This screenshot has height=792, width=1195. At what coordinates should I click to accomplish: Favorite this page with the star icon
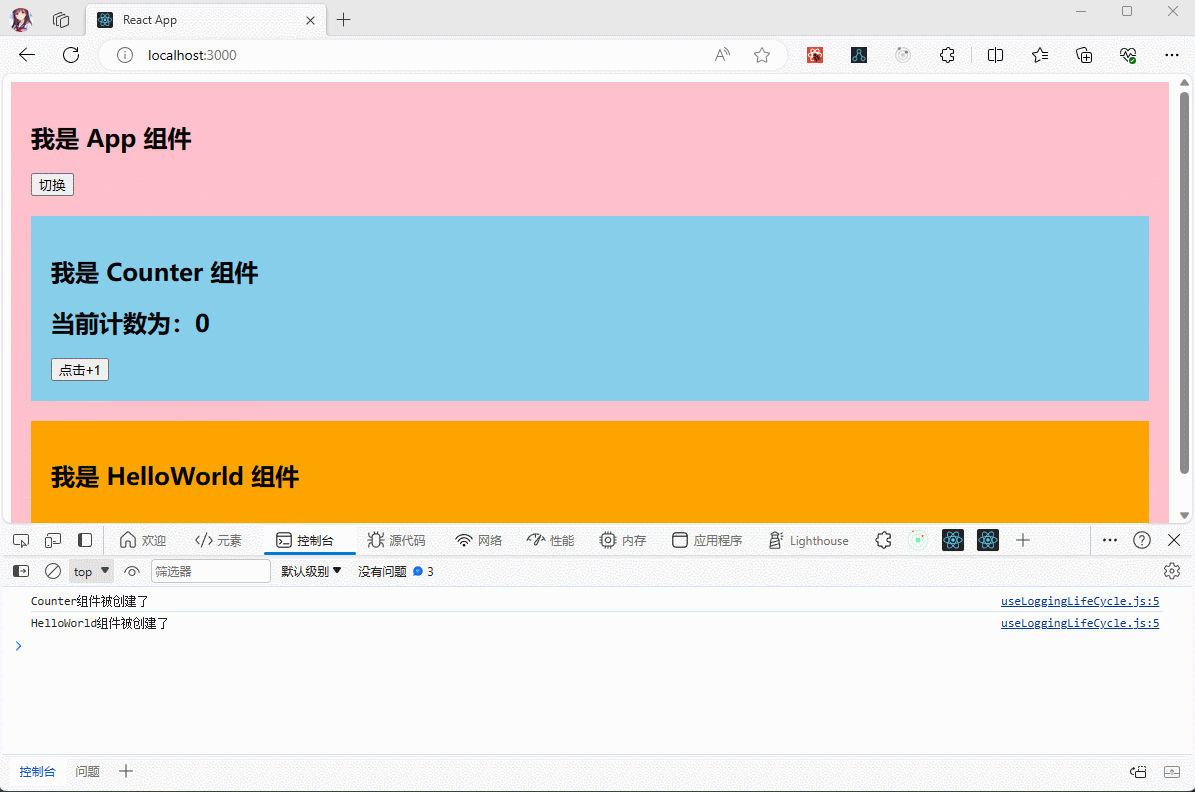762,55
